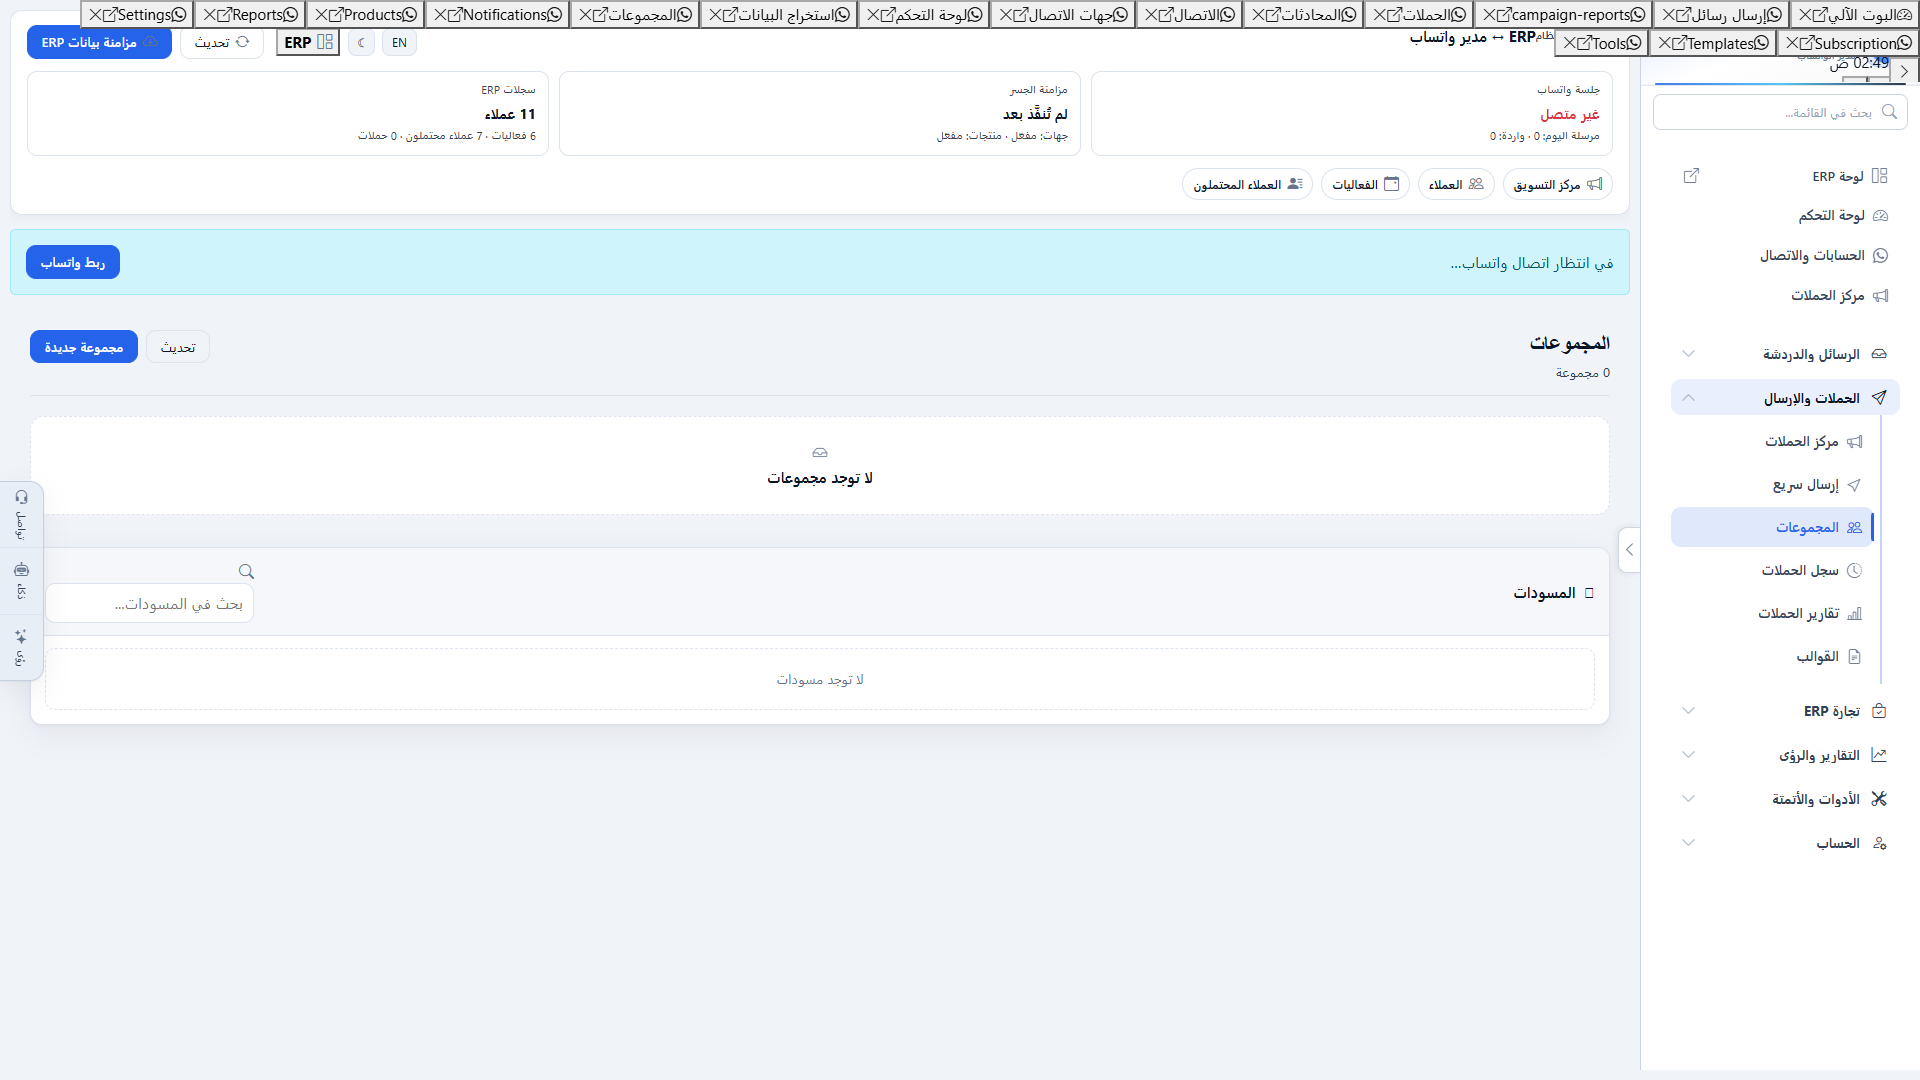Expand the الحساب menu section
The height and width of the screenshot is (1080, 1920).
coord(1785,843)
